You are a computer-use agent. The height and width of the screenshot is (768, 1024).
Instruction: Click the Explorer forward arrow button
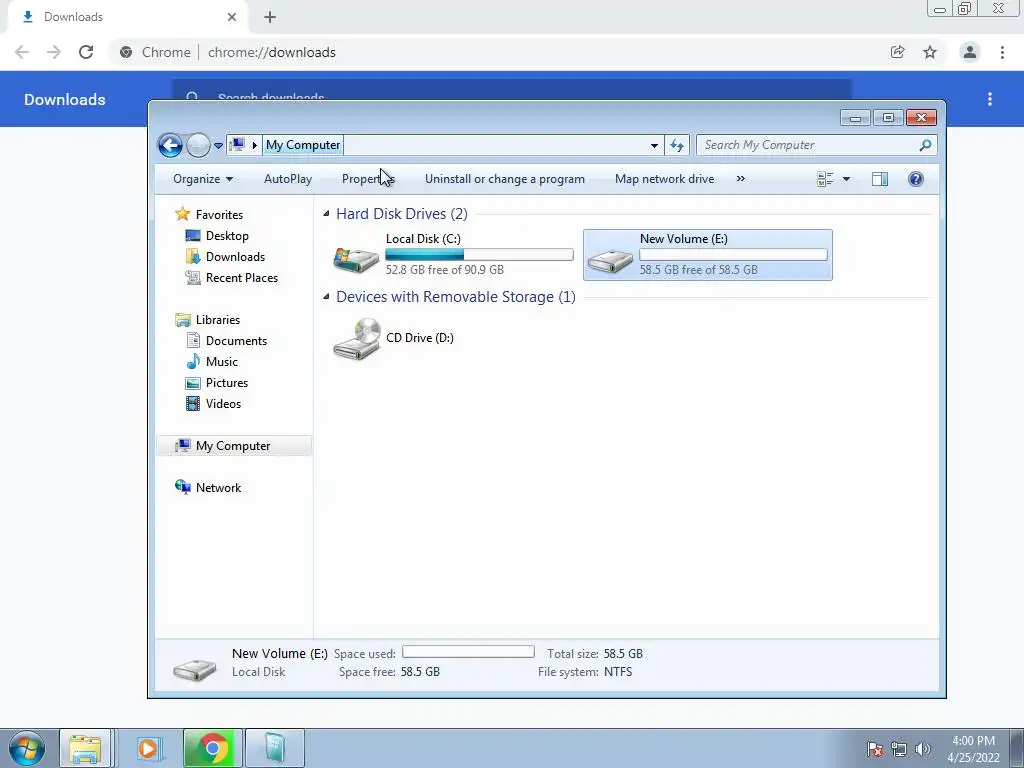coord(198,145)
